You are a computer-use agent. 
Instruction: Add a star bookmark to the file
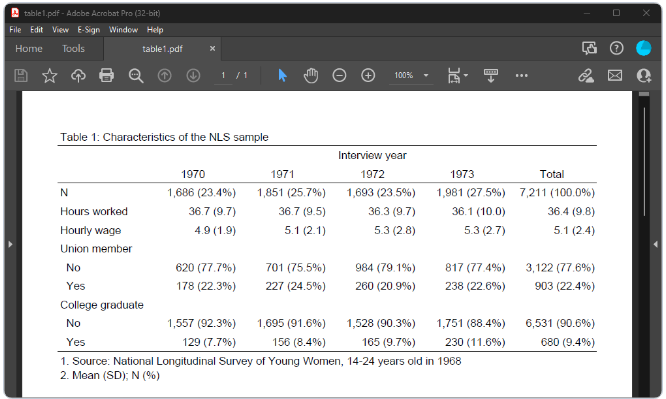point(50,76)
